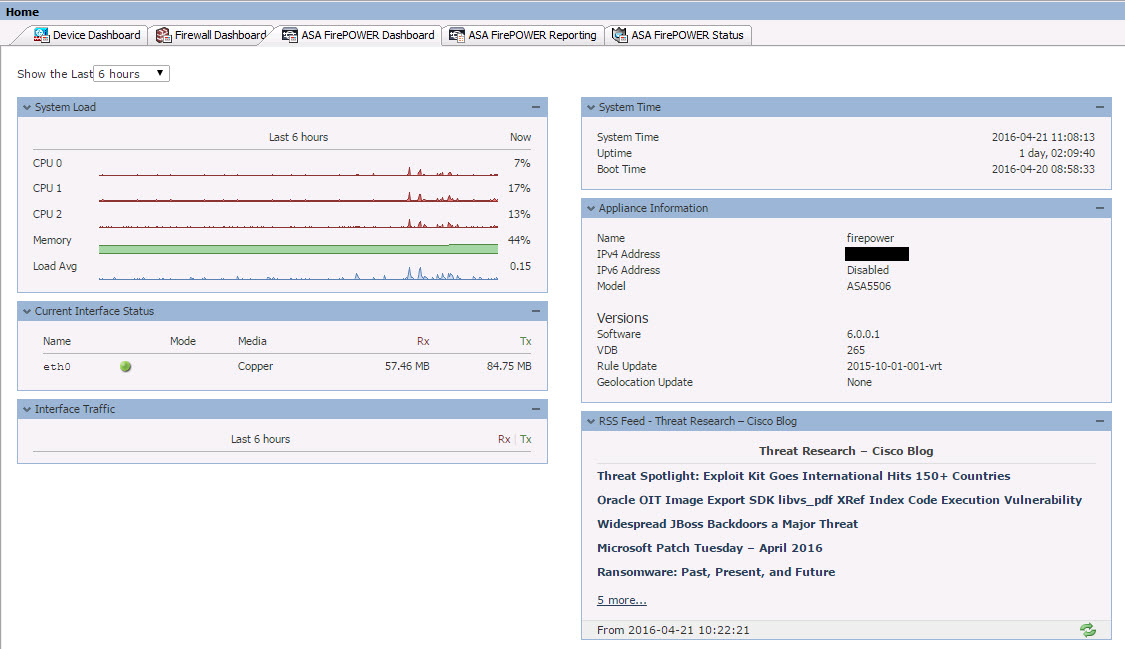Open the Show the Last time dropdown

click(x=131, y=73)
